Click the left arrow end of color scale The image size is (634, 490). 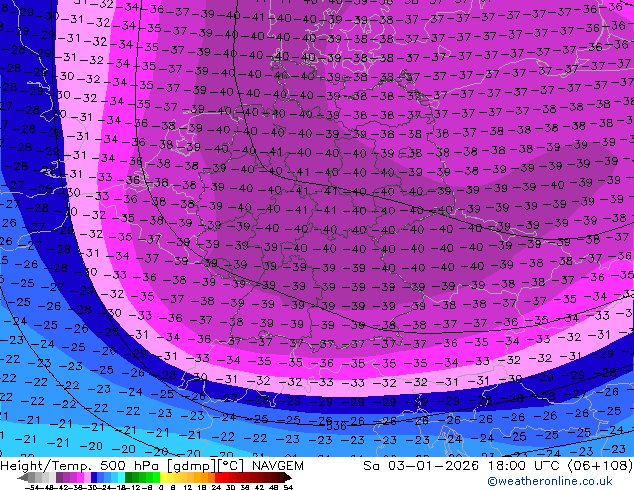click(x=23, y=477)
